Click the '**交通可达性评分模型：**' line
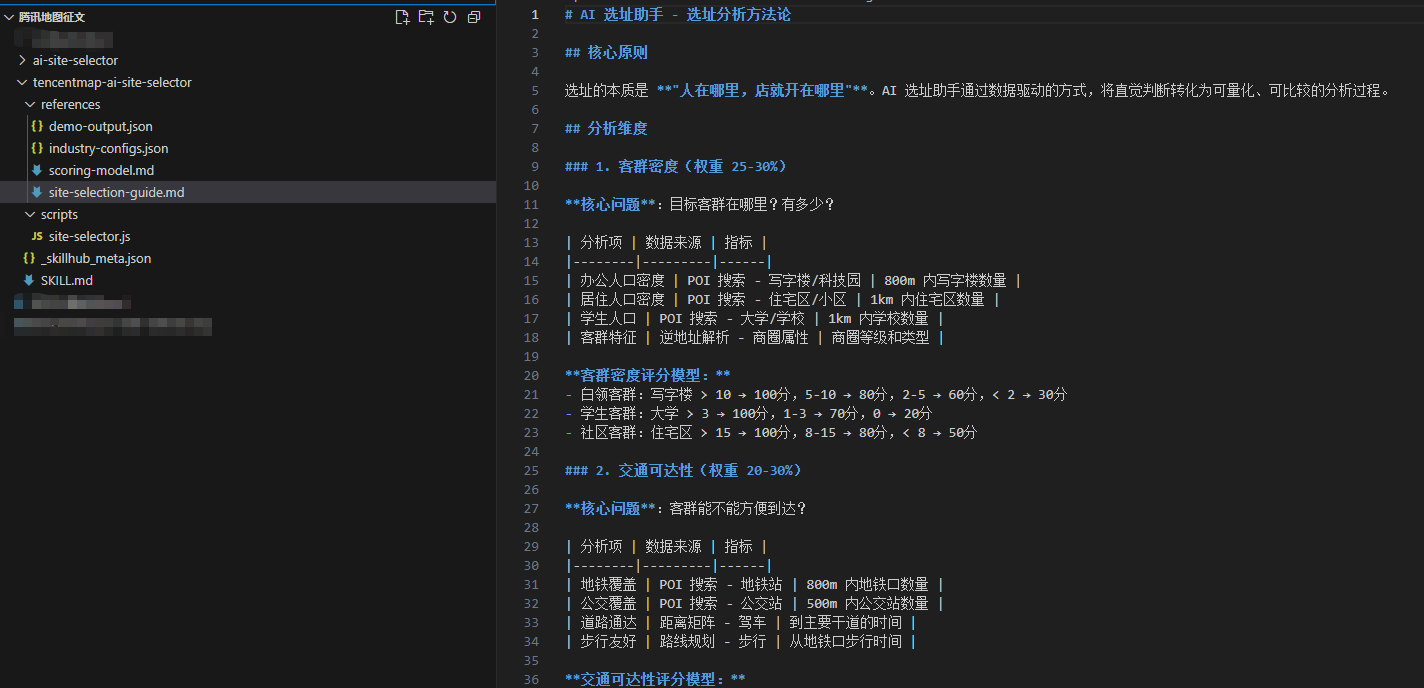Image resolution: width=1424 pixels, height=688 pixels. 655,680
